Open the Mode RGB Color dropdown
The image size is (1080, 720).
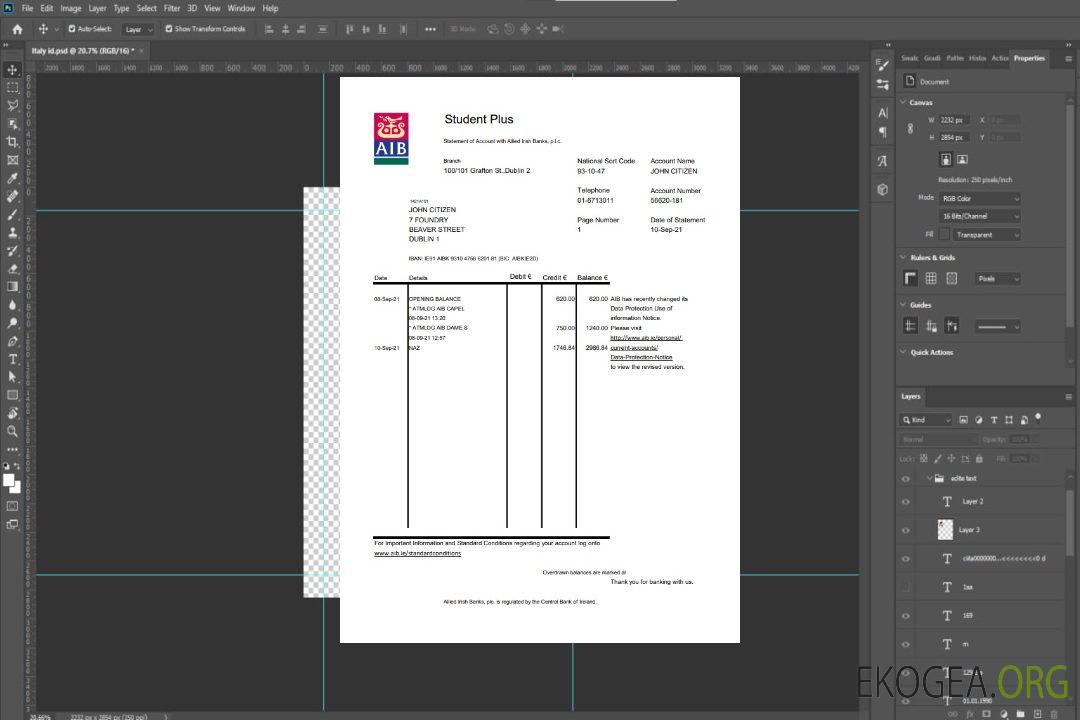pos(979,198)
